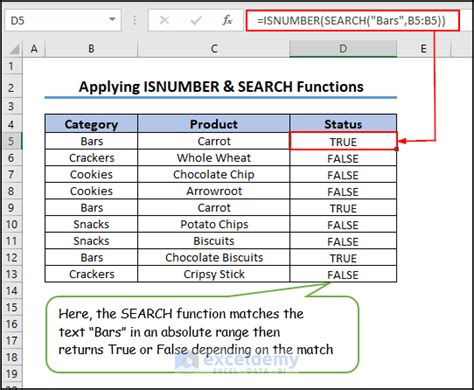Screen dimensions: 474x390
Task: Select FALSE status in row 10
Action: point(343,225)
